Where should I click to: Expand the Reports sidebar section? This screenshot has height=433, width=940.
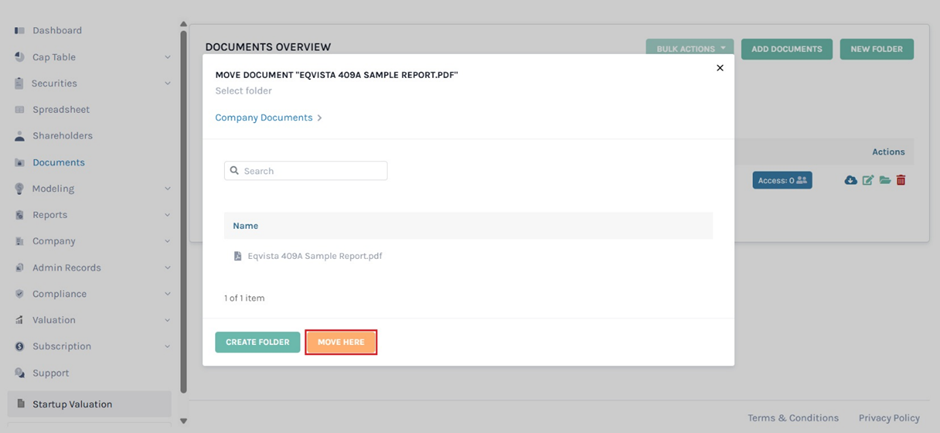click(x=167, y=215)
